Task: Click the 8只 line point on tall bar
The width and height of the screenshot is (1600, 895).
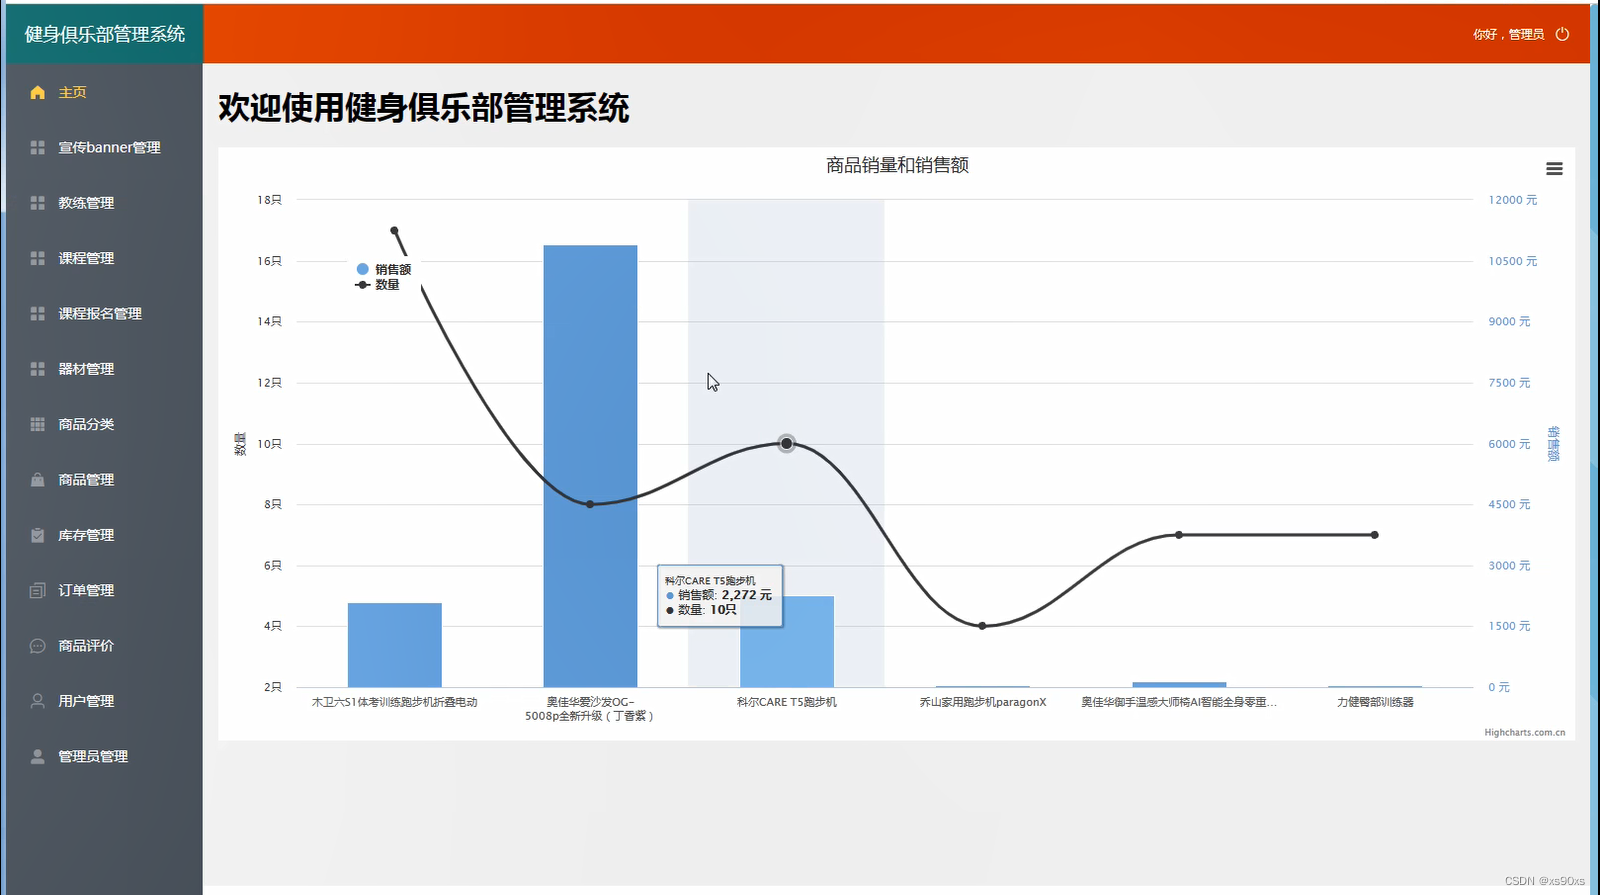Action: click(590, 504)
